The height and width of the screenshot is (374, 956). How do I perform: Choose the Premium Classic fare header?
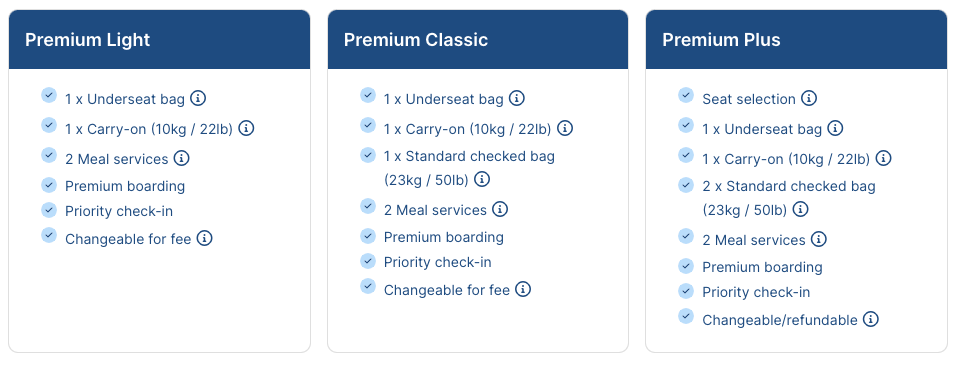[478, 40]
